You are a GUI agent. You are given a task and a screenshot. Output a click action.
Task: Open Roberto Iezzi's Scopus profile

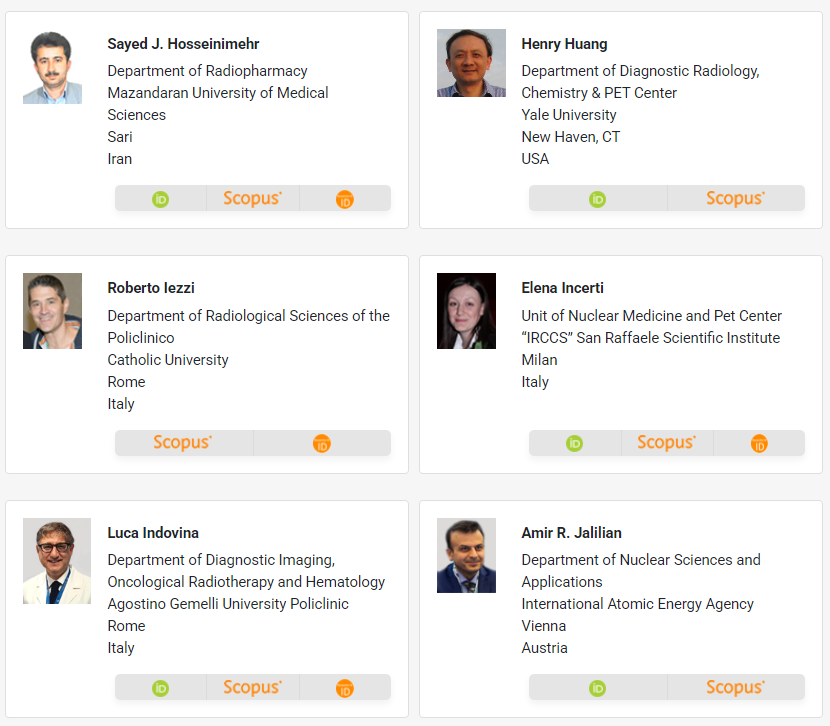point(183,442)
